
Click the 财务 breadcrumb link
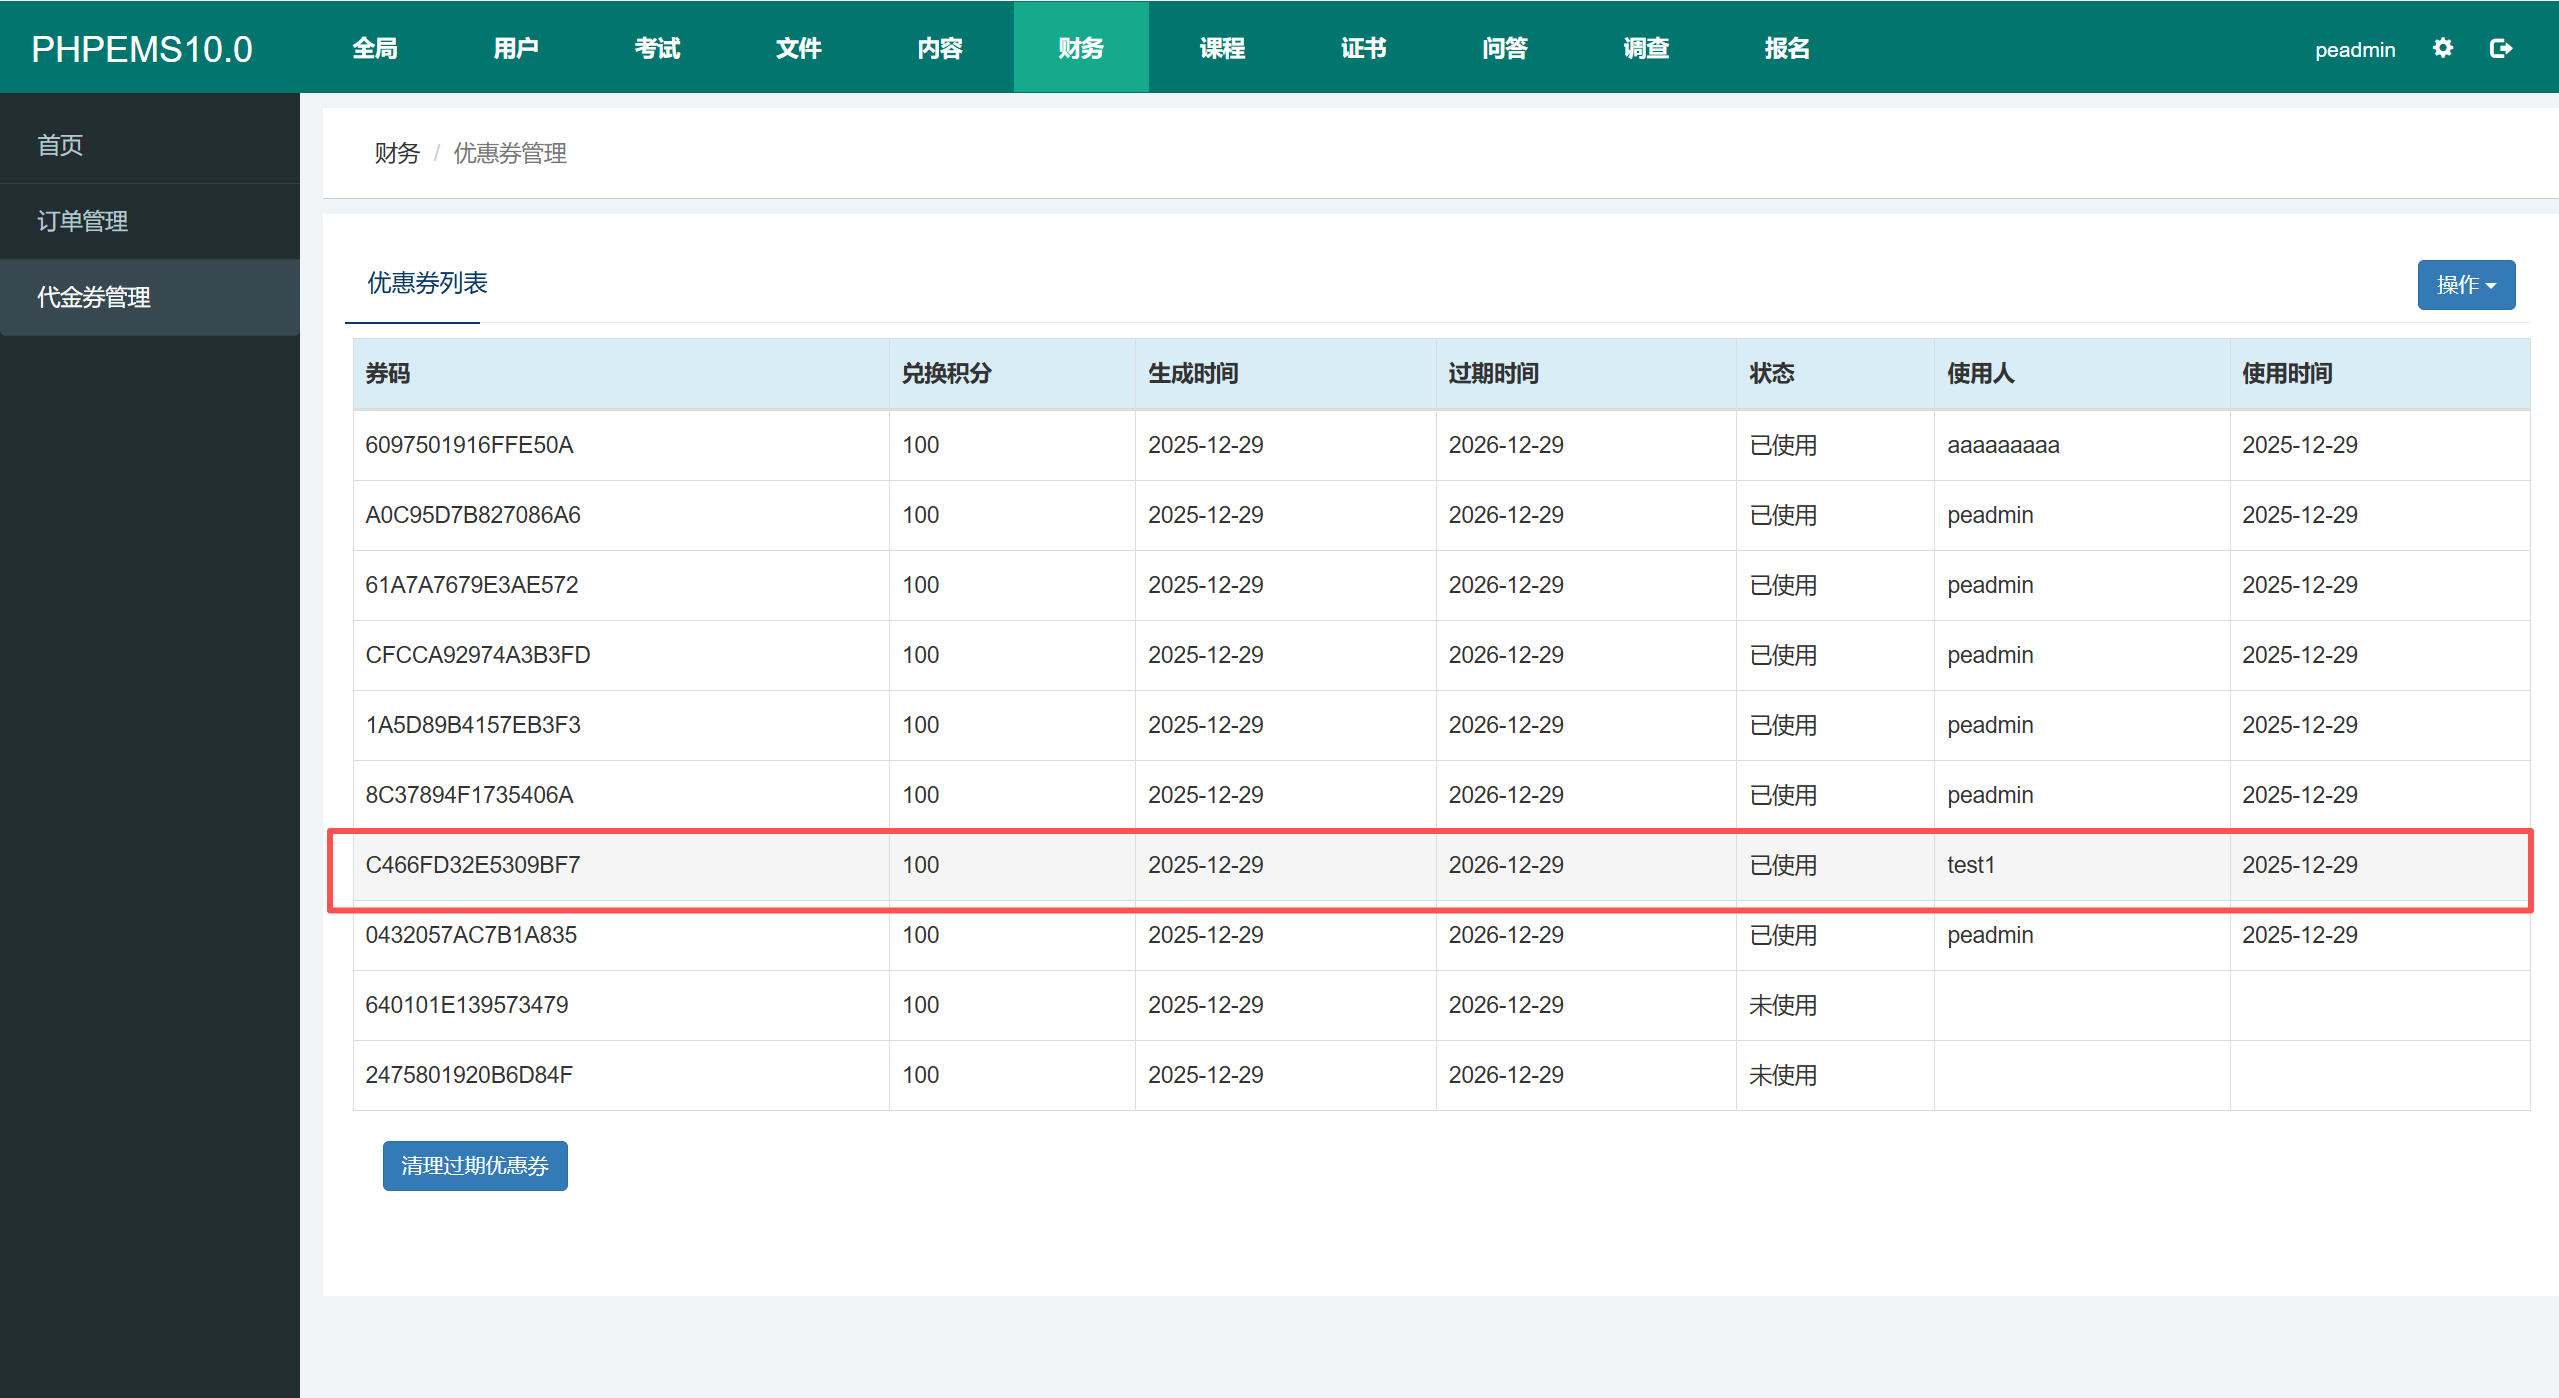pyautogui.click(x=397, y=153)
